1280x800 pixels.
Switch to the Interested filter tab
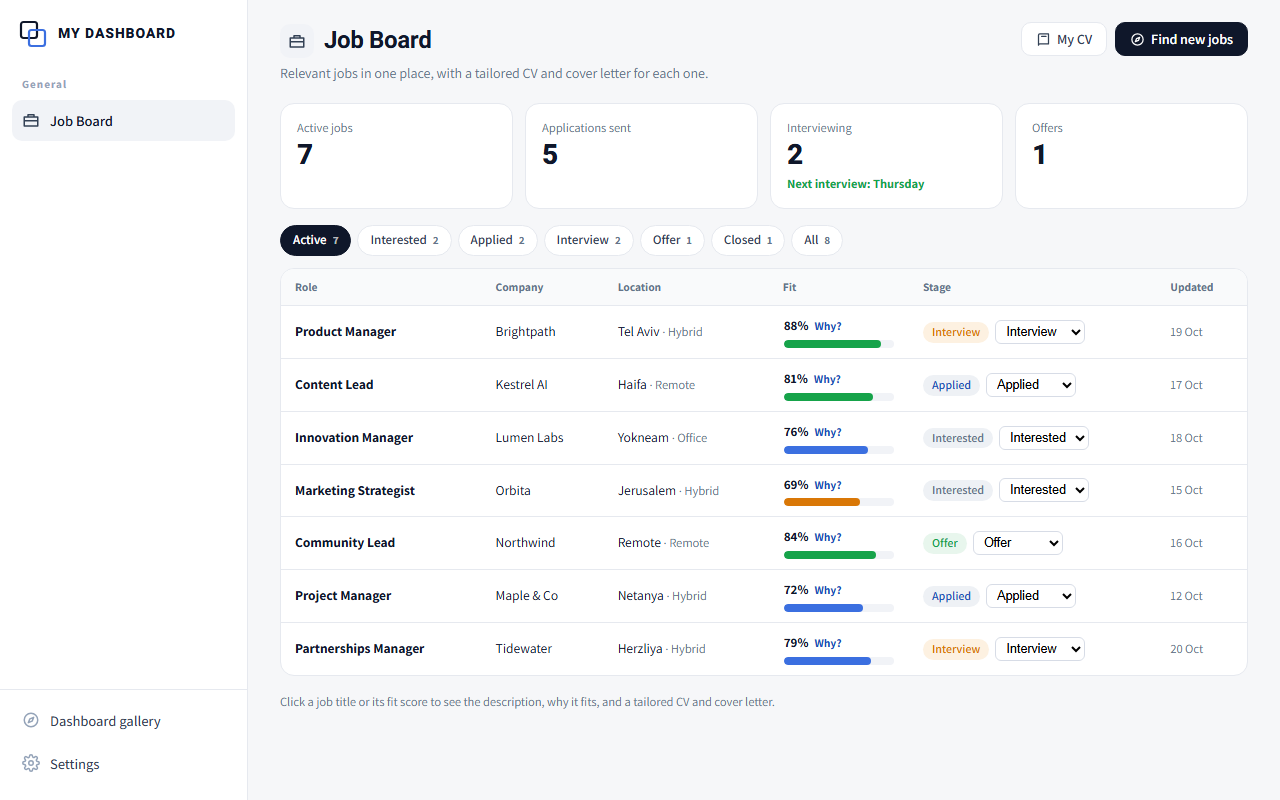tap(404, 240)
